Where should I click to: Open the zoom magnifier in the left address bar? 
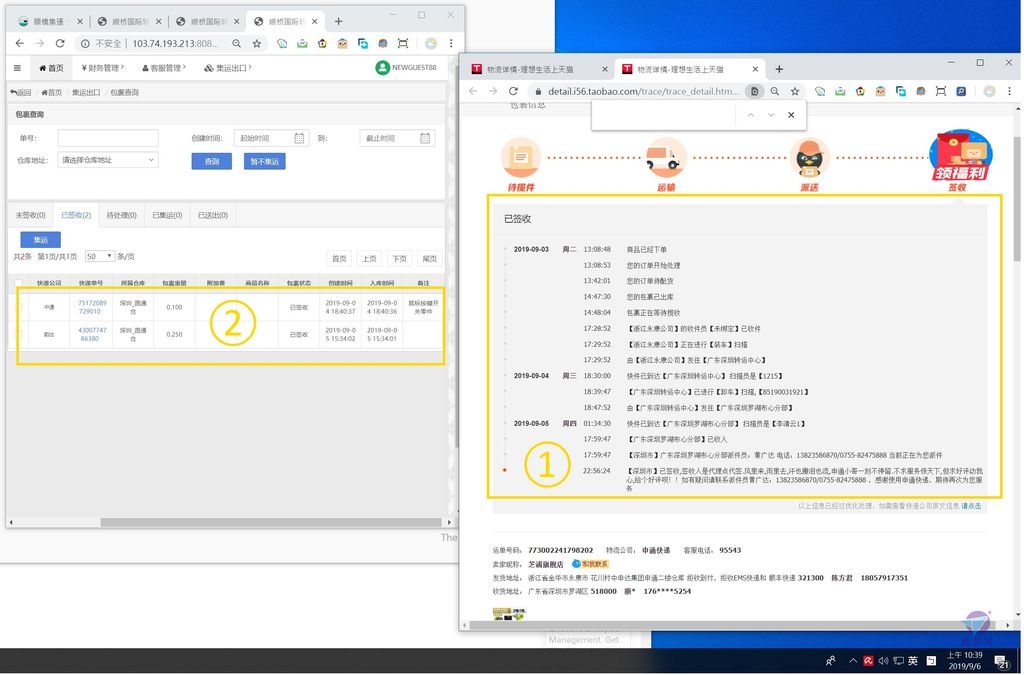236,43
